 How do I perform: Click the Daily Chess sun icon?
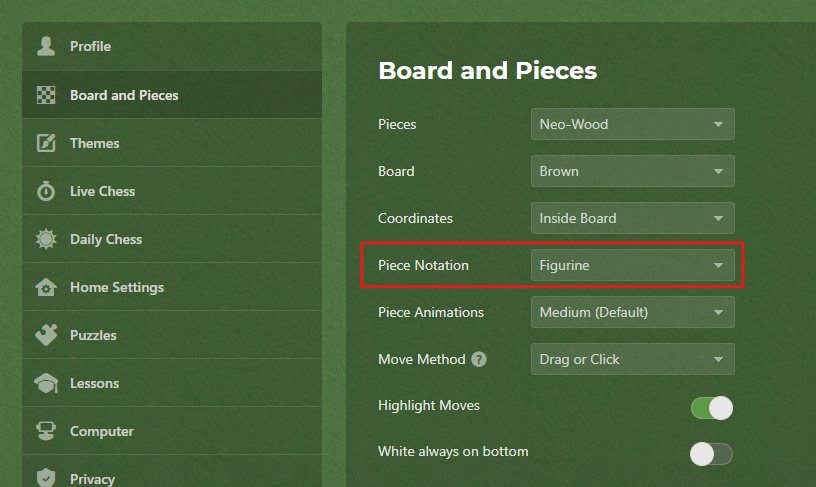(x=46, y=239)
